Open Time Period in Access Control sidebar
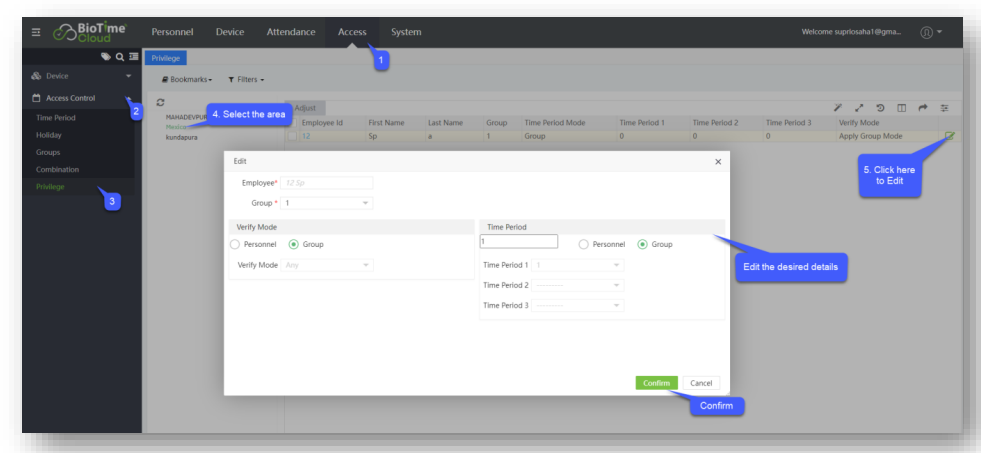The width and height of the screenshot is (981, 453). point(56,118)
